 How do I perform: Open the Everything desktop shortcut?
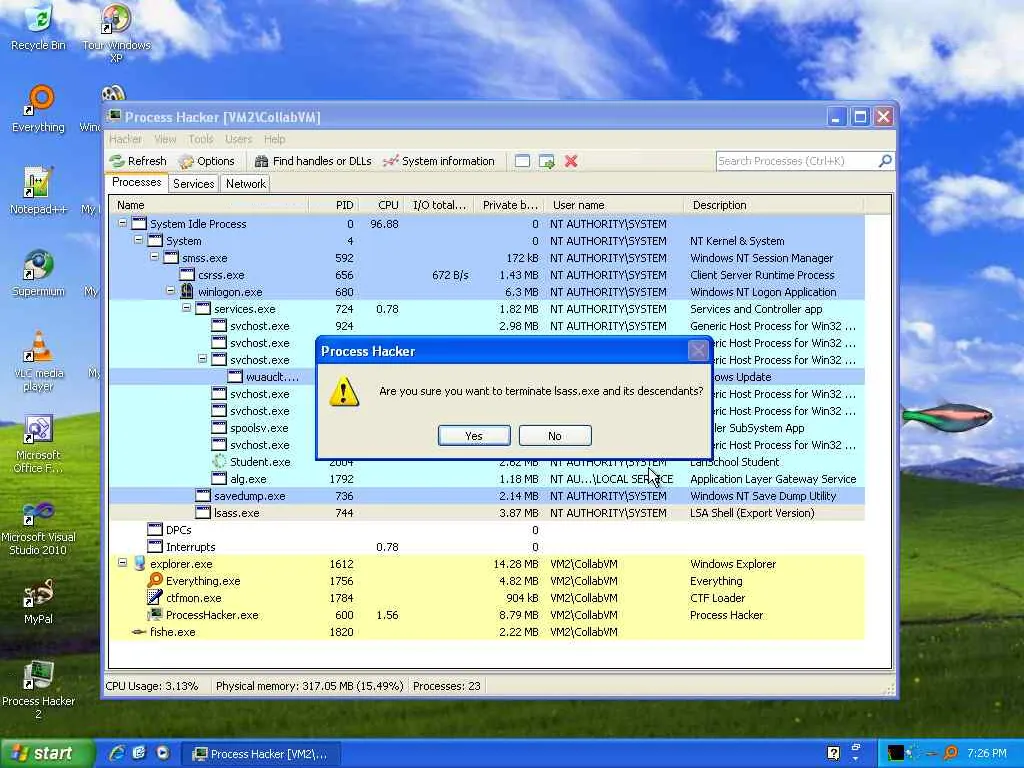38,109
